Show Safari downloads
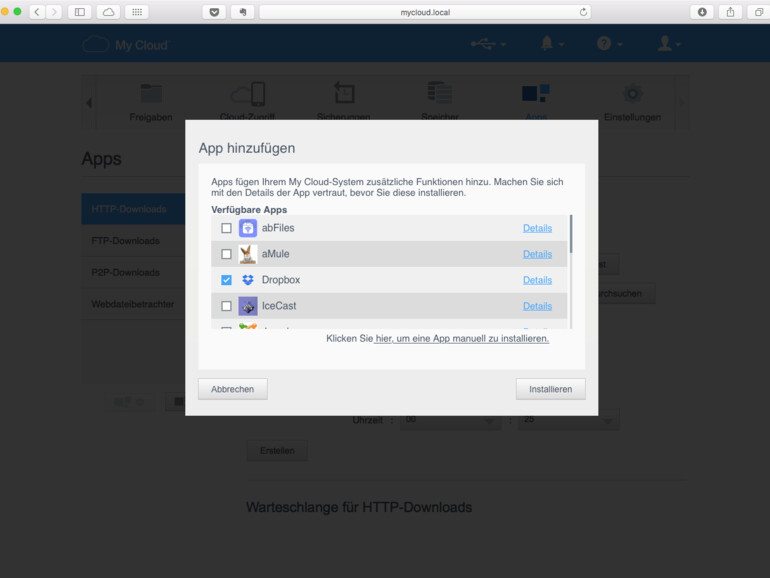Viewport: 770px width, 578px height. pyautogui.click(x=702, y=12)
